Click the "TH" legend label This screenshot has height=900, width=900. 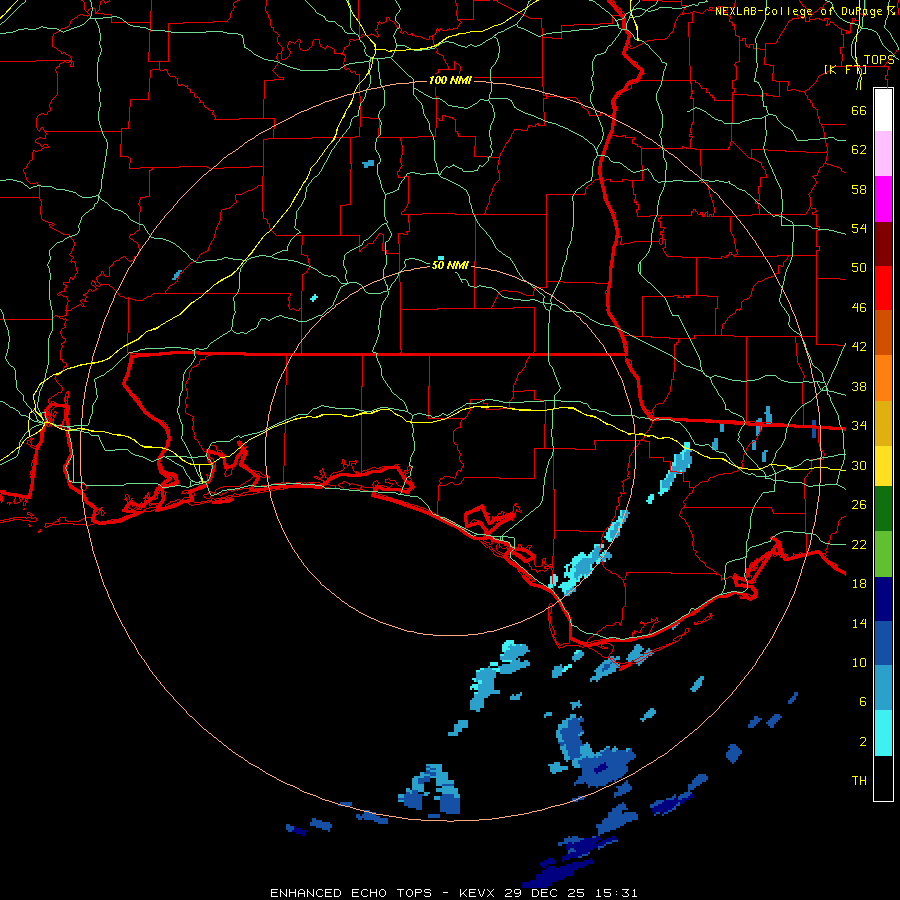[x=859, y=781]
